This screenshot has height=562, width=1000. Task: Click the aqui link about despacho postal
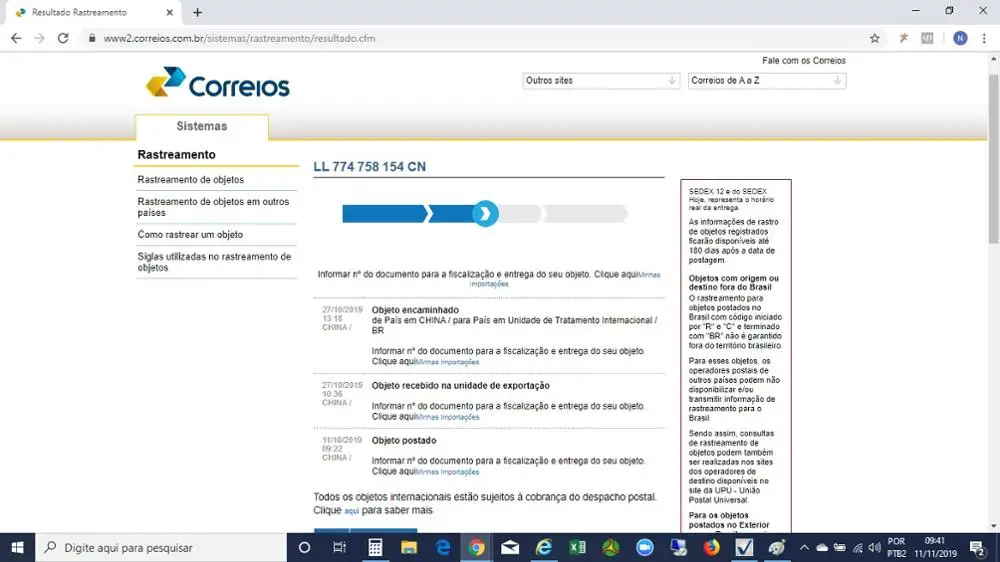coord(351,511)
